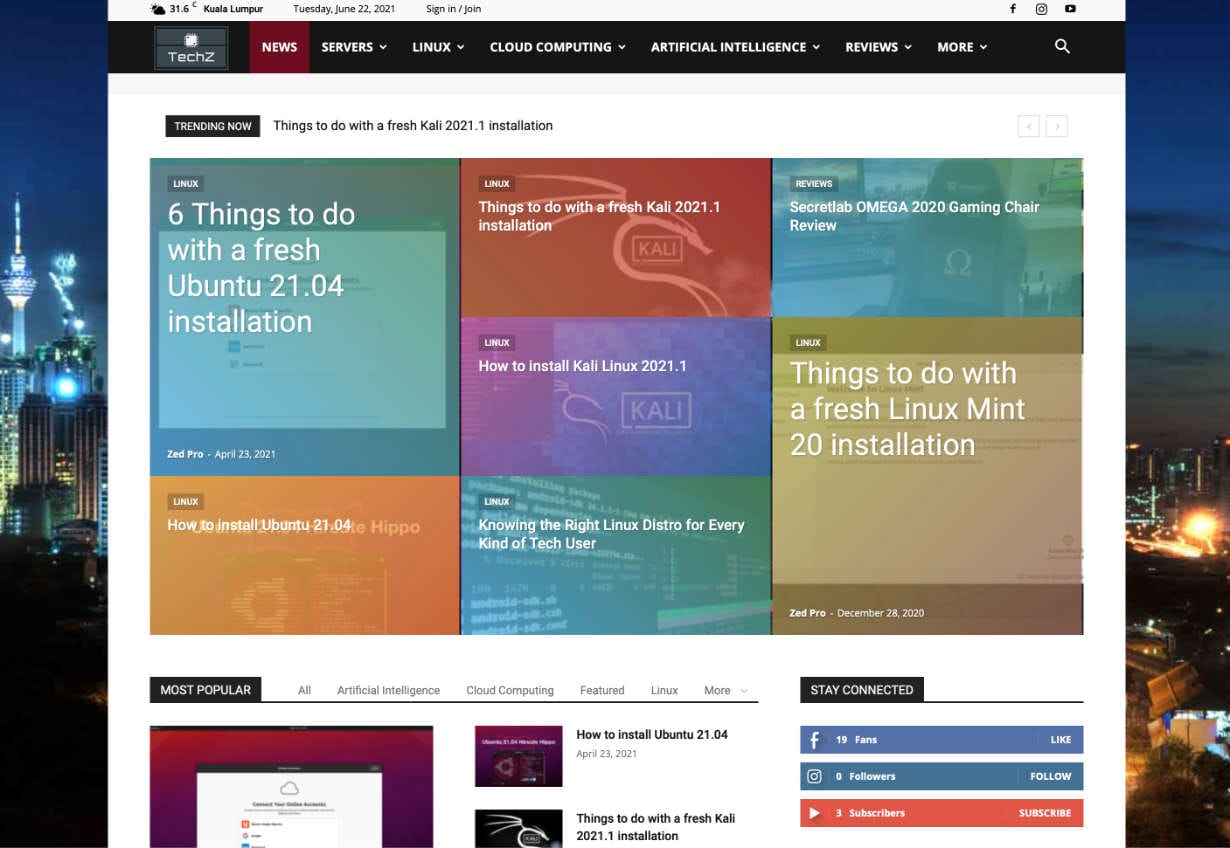Open Kali 2021.1 things to do tile
This screenshot has height=848, width=1230.
point(599,216)
